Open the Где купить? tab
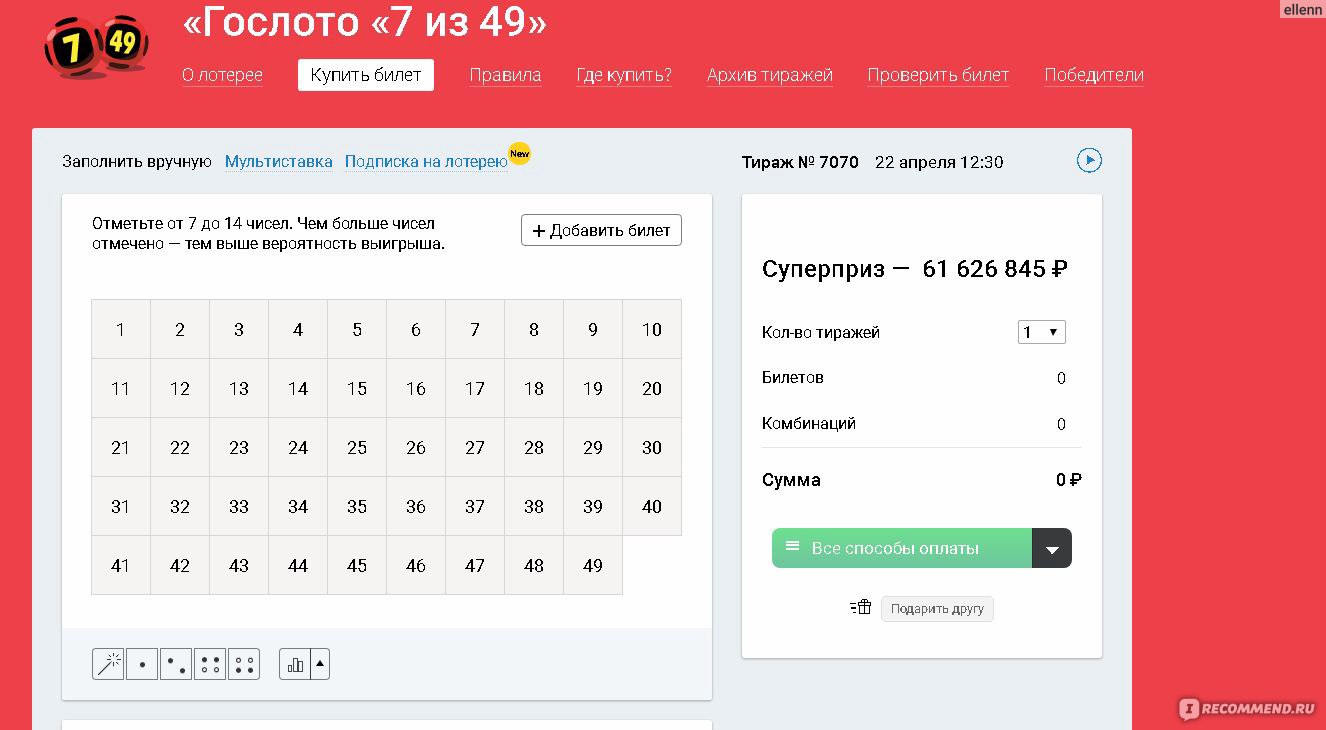Image resolution: width=1326 pixels, height=730 pixels. [x=624, y=75]
